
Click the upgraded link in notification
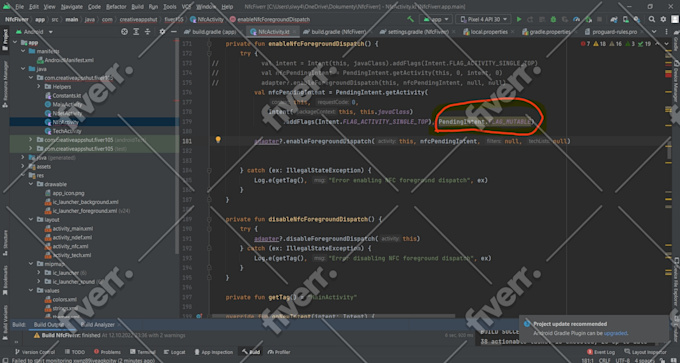pyautogui.click(x=615, y=333)
